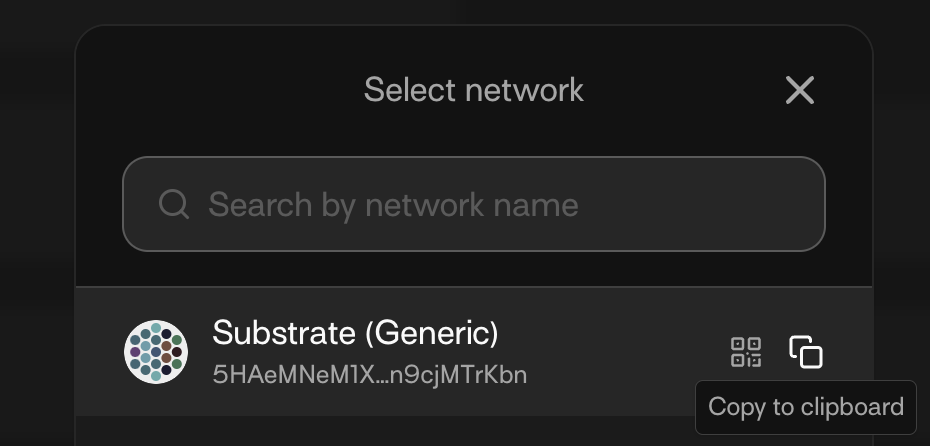Click empty space in the Substrate row
The image size is (930, 446).
pyautogui.click(x=620, y=352)
